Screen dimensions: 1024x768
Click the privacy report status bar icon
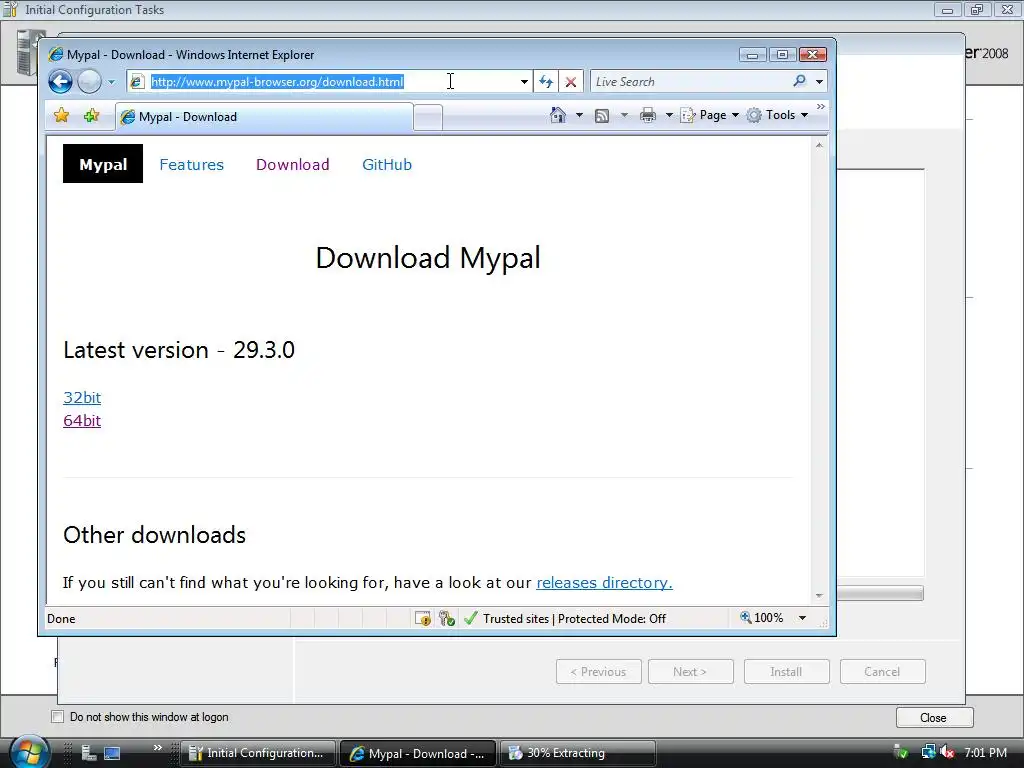[x=423, y=618]
